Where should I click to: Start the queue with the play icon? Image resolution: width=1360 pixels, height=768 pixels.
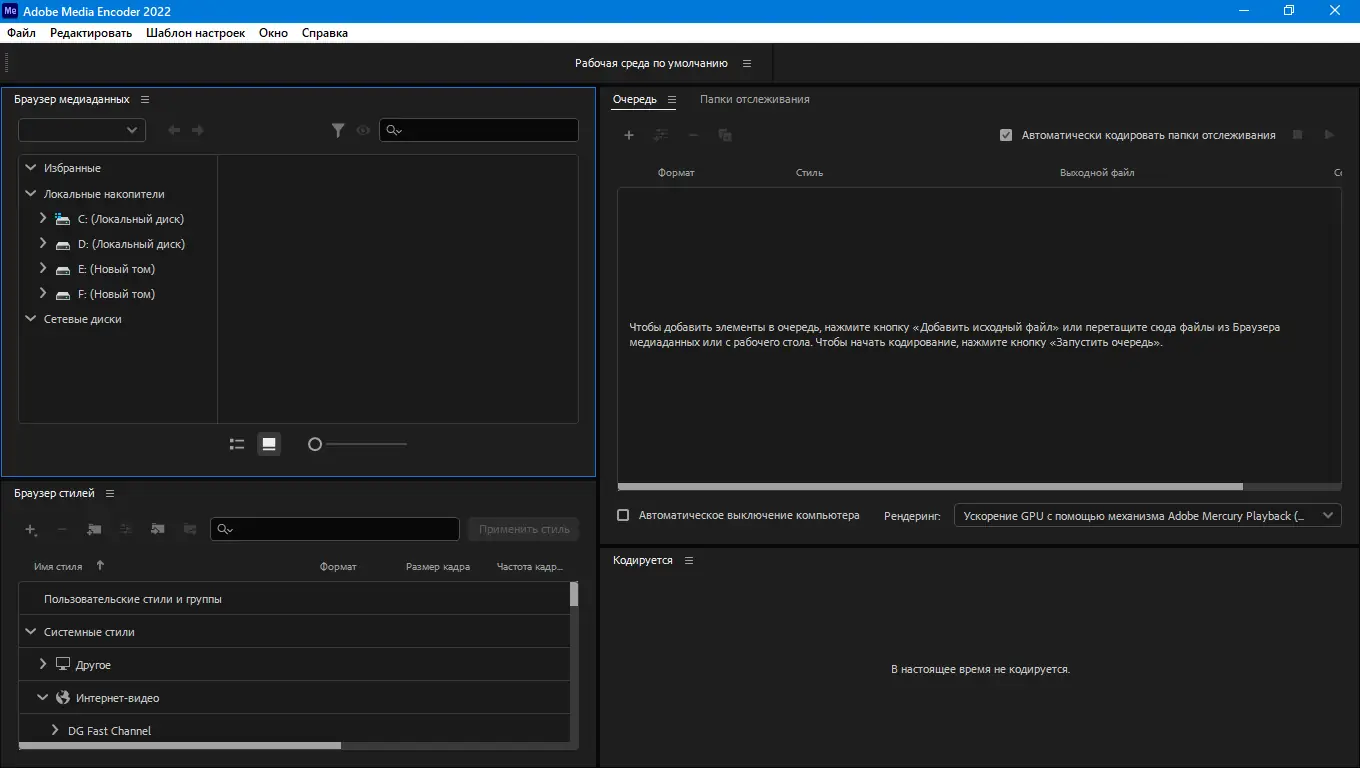(1329, 135)
